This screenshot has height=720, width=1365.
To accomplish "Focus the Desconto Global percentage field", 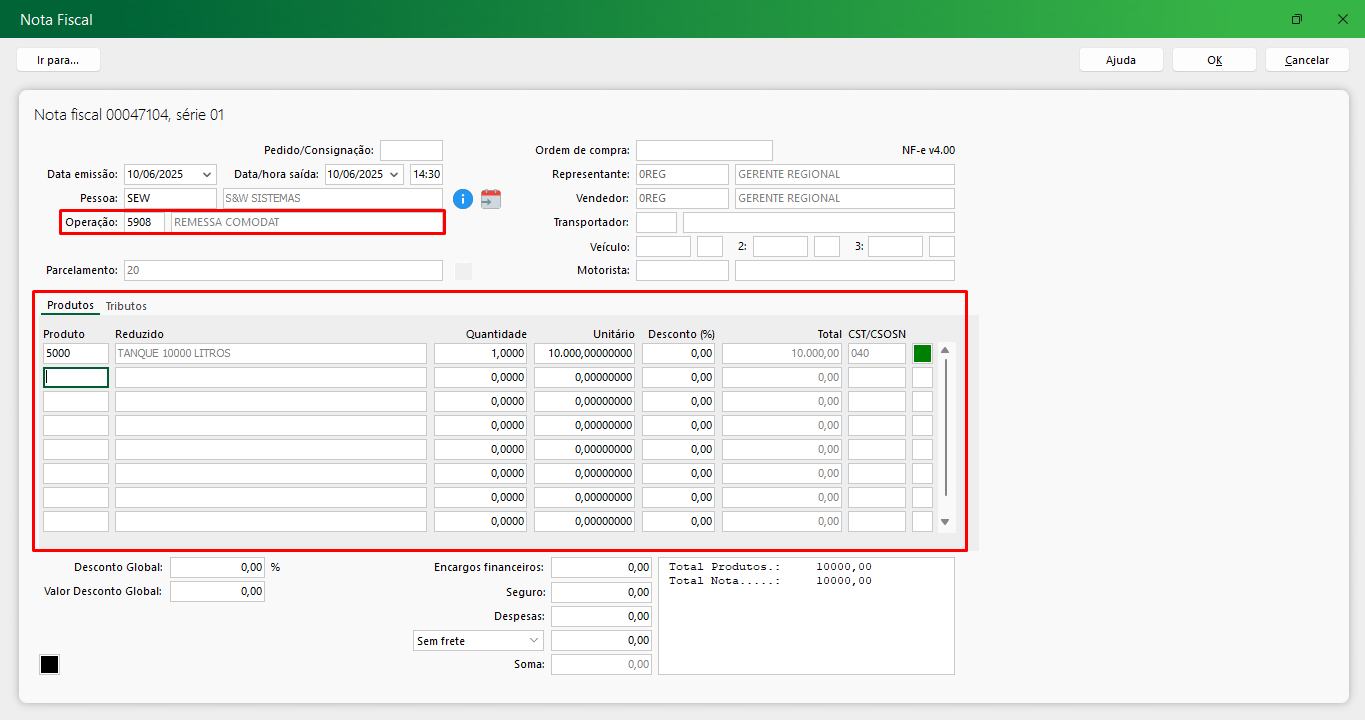I will point(217,567).
